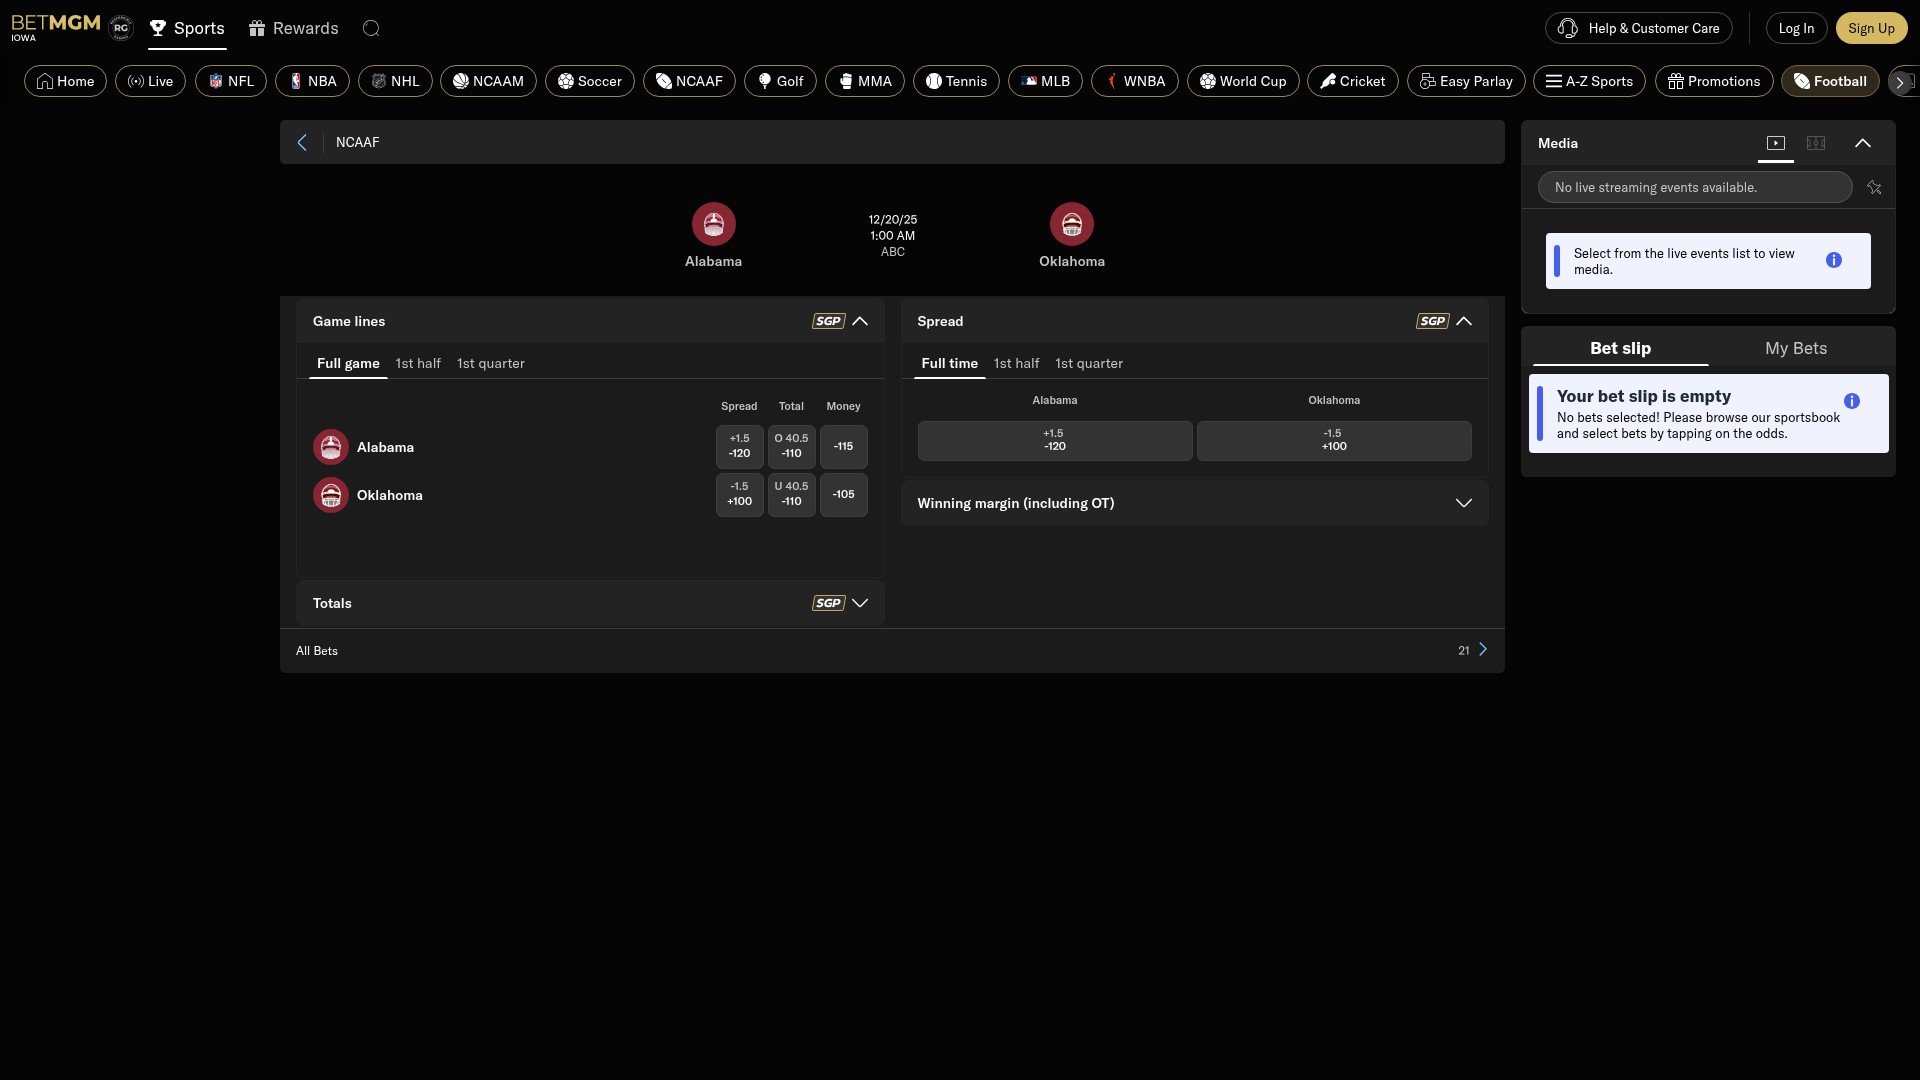Open the NCAAM nav pill
The image size is (1920, 1080).
coord(488,81)
